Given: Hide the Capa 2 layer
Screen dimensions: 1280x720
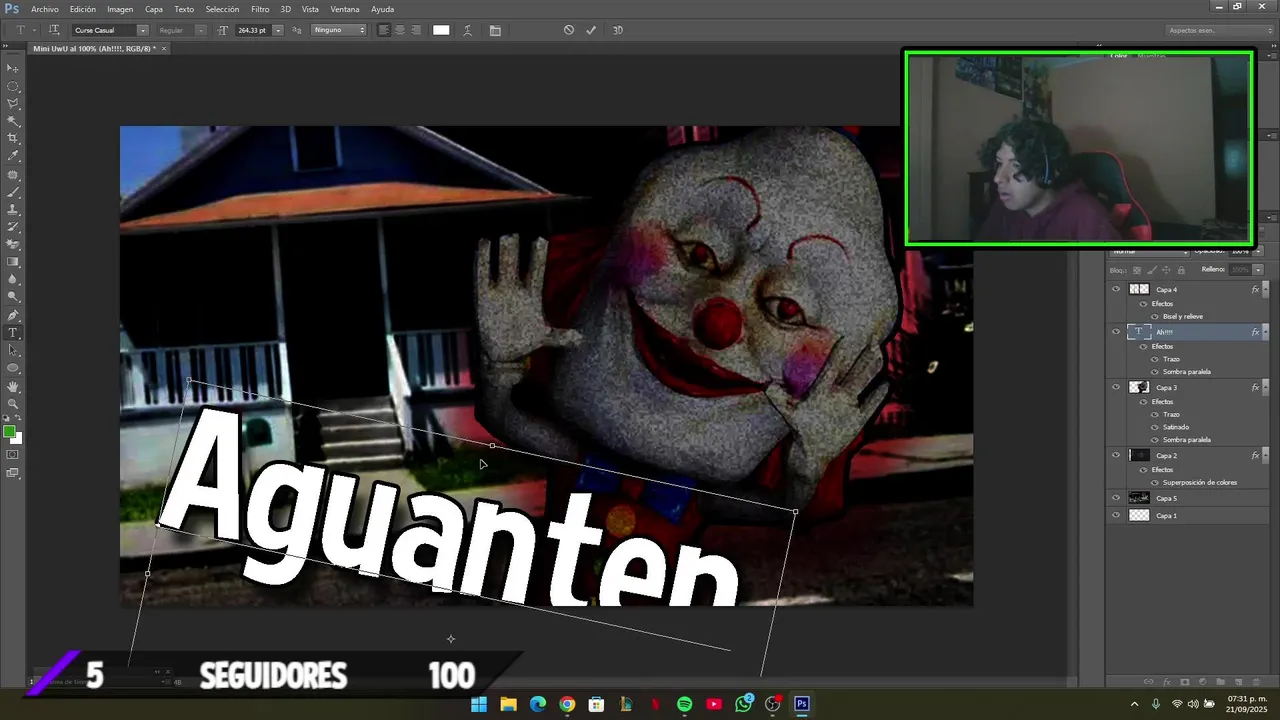Looking at the screenshot, I should [x=1116, y=455].
